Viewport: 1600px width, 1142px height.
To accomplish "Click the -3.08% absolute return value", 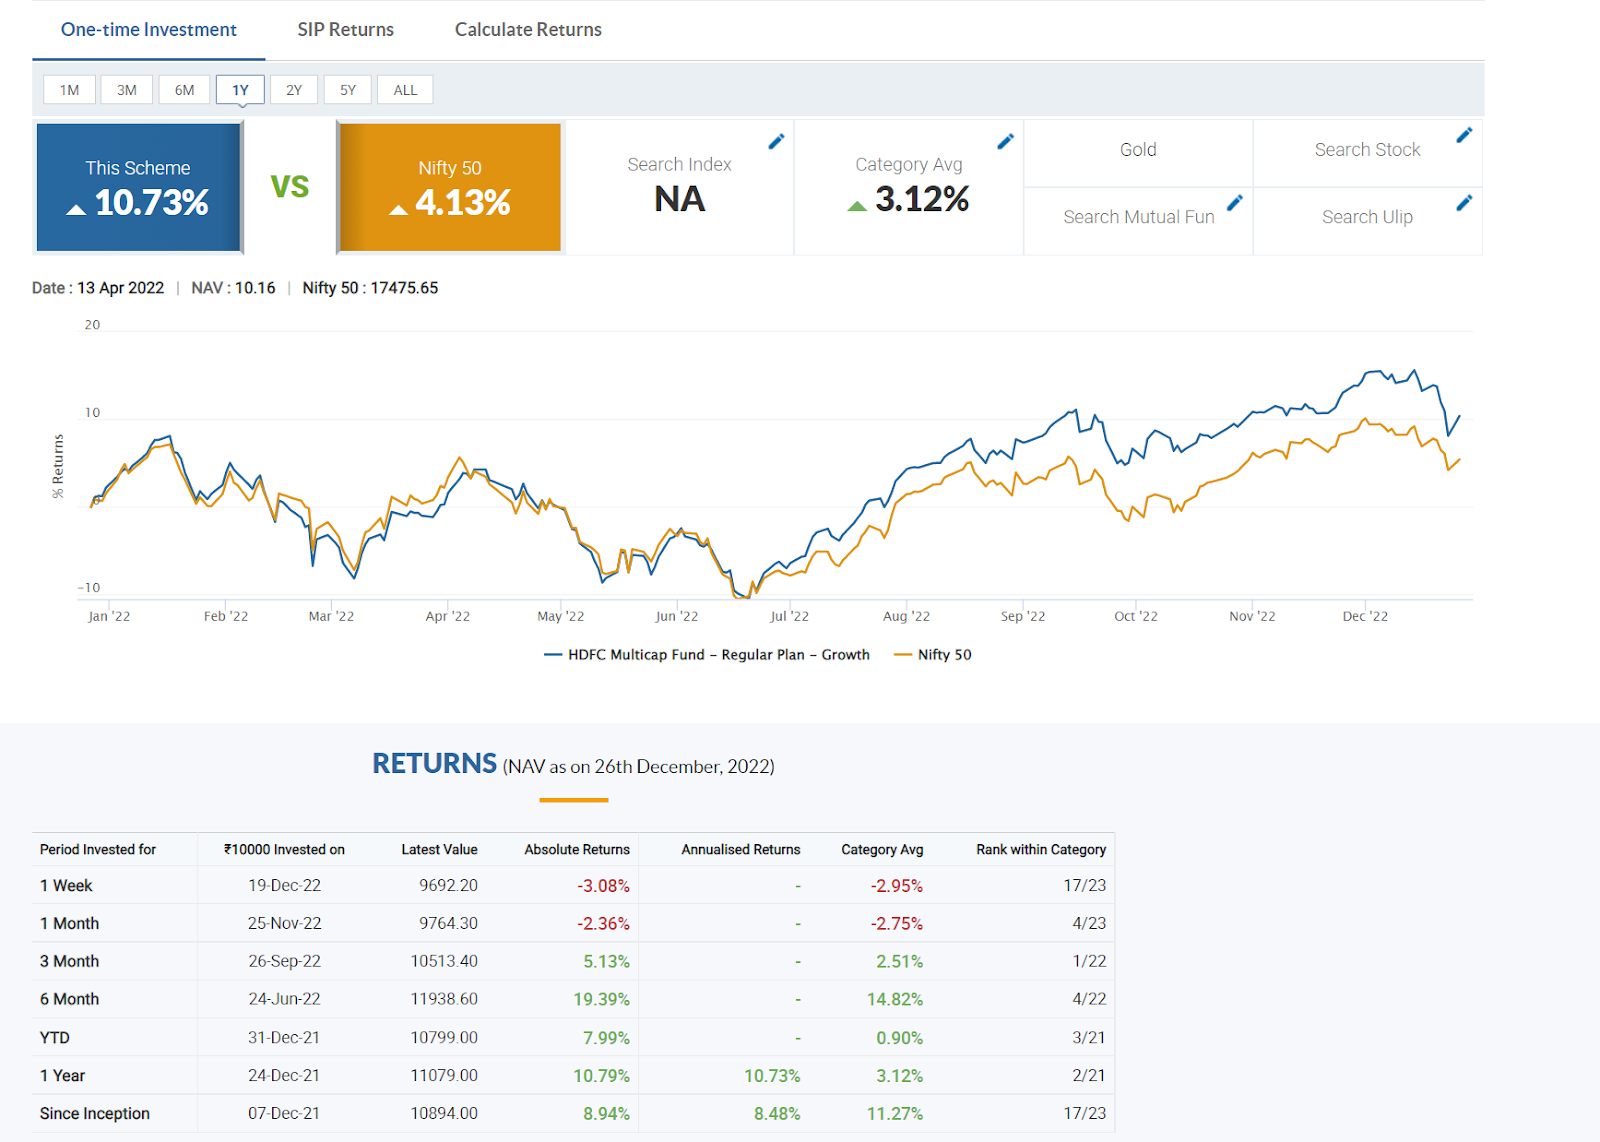I will [x=603, y=886].
